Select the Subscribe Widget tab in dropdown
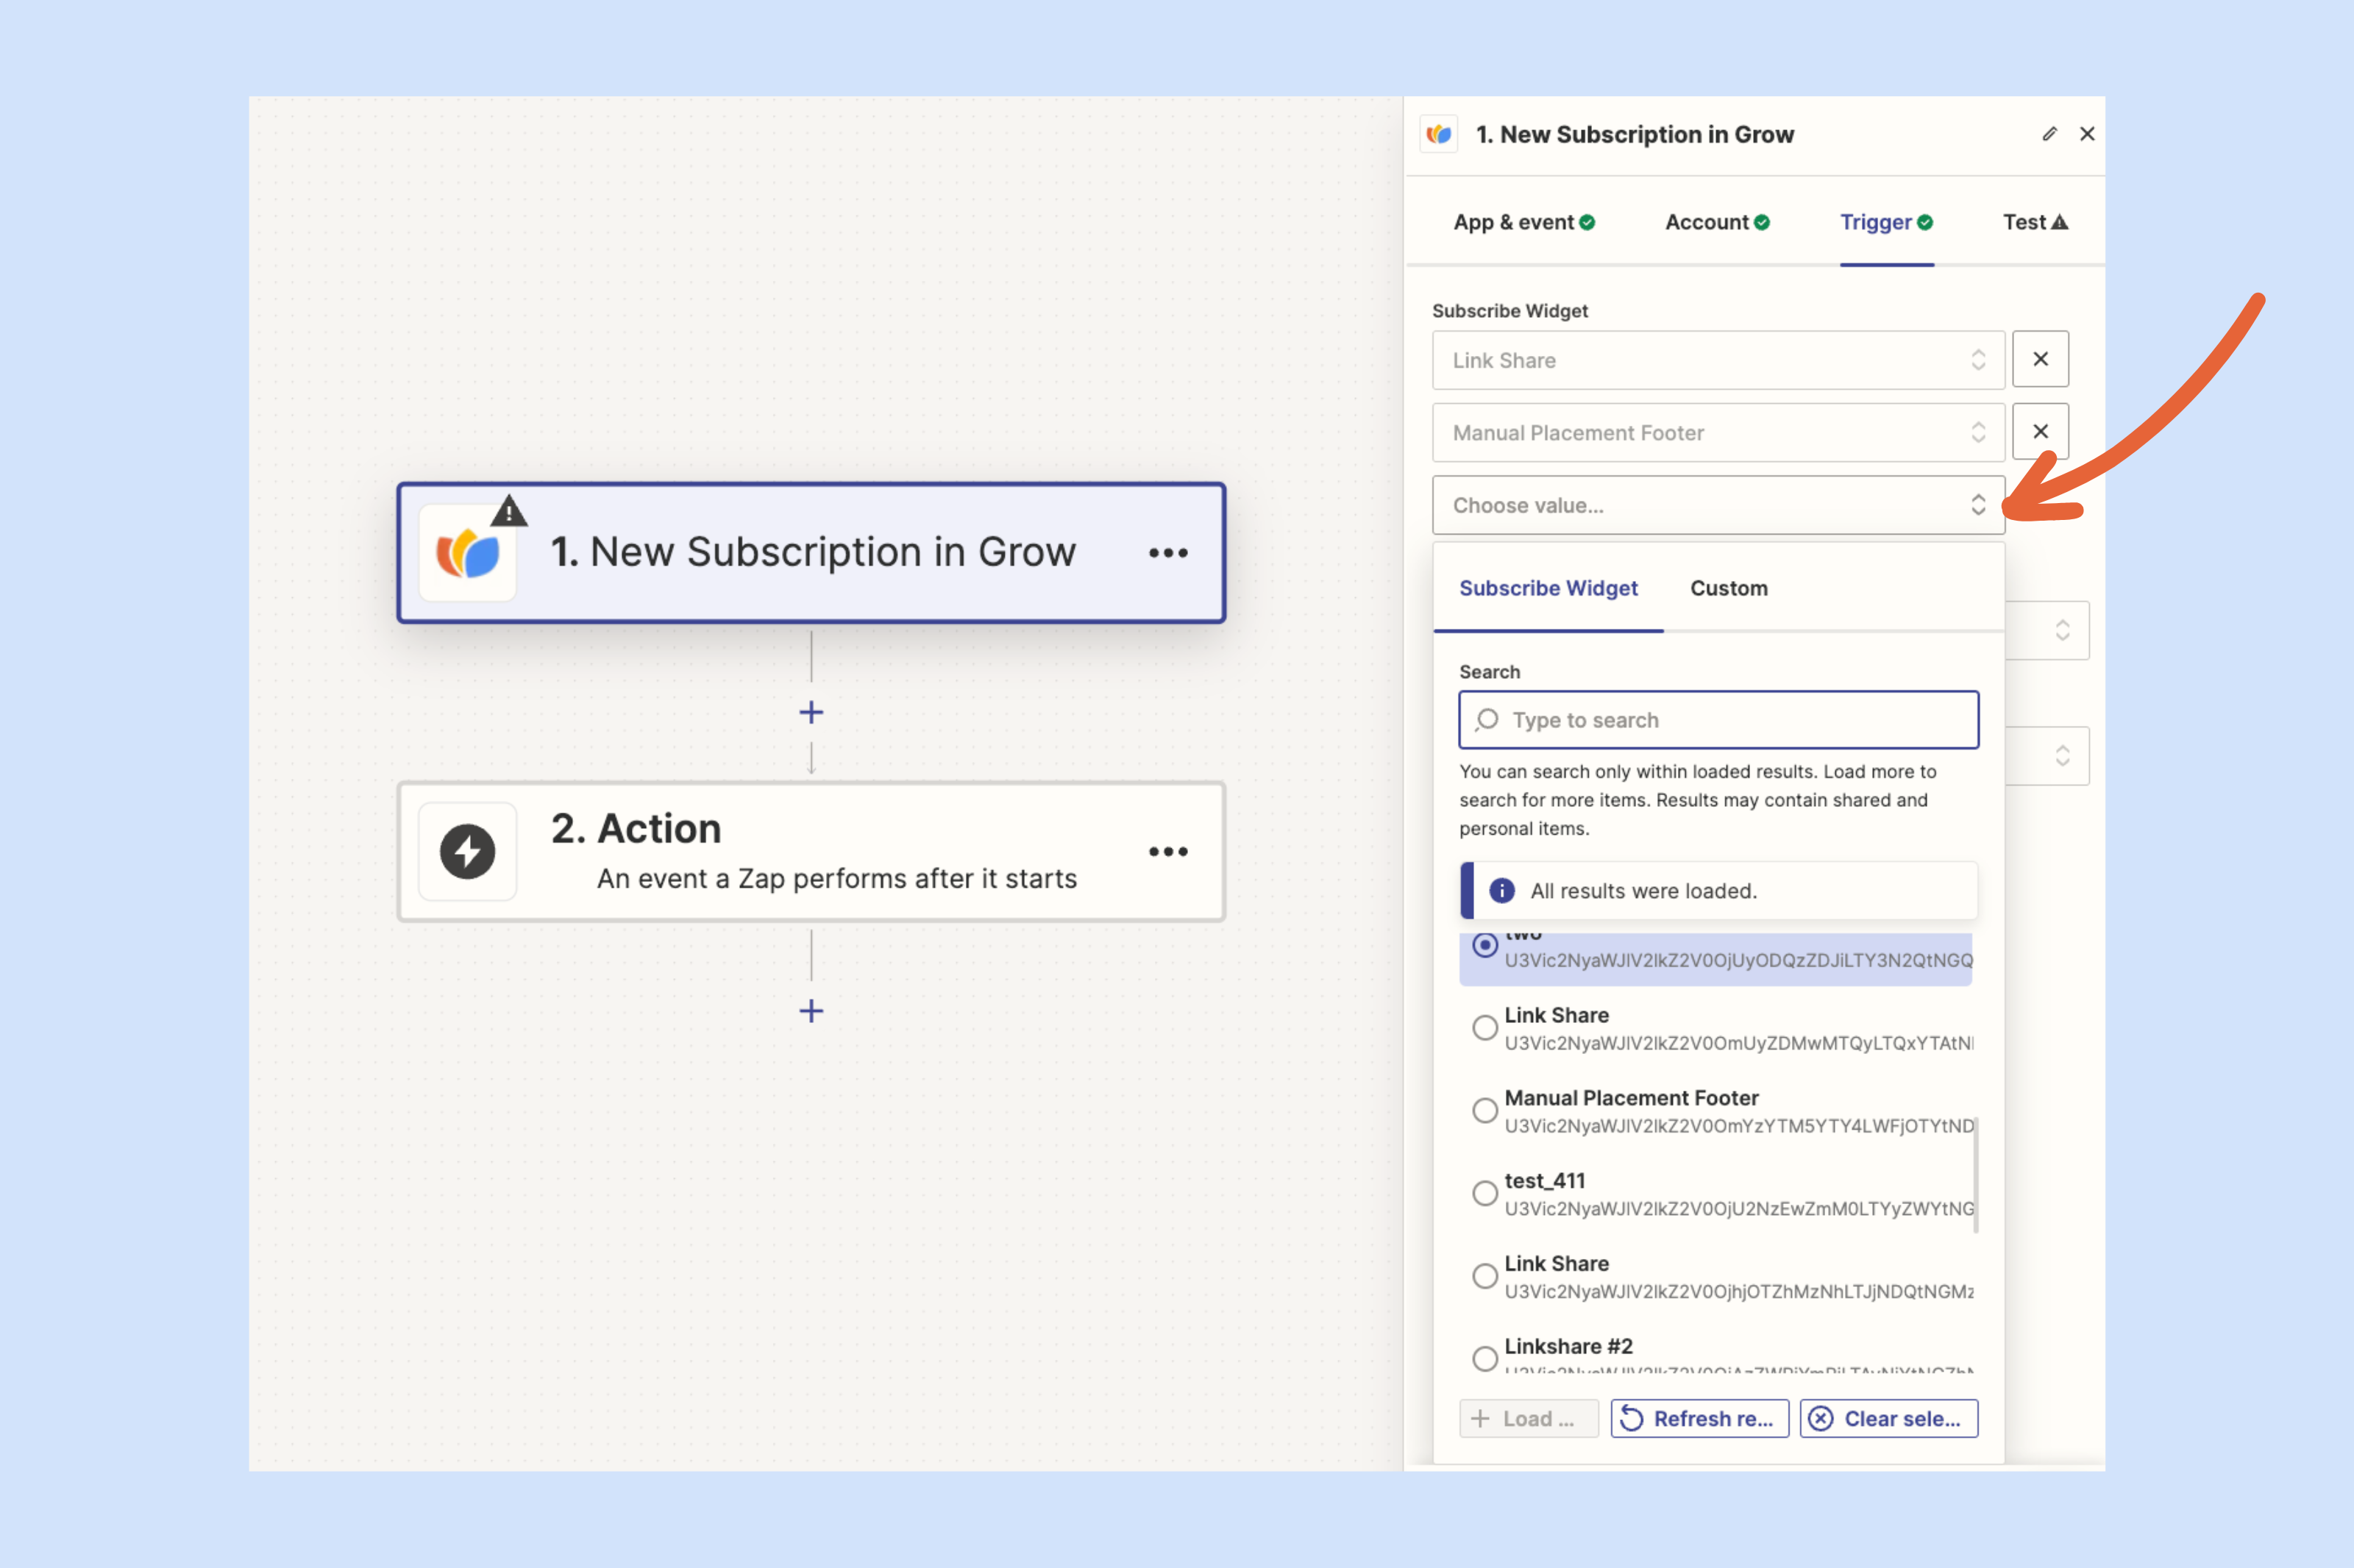Screen dimensions: 2354x1568 point(1548,588)
